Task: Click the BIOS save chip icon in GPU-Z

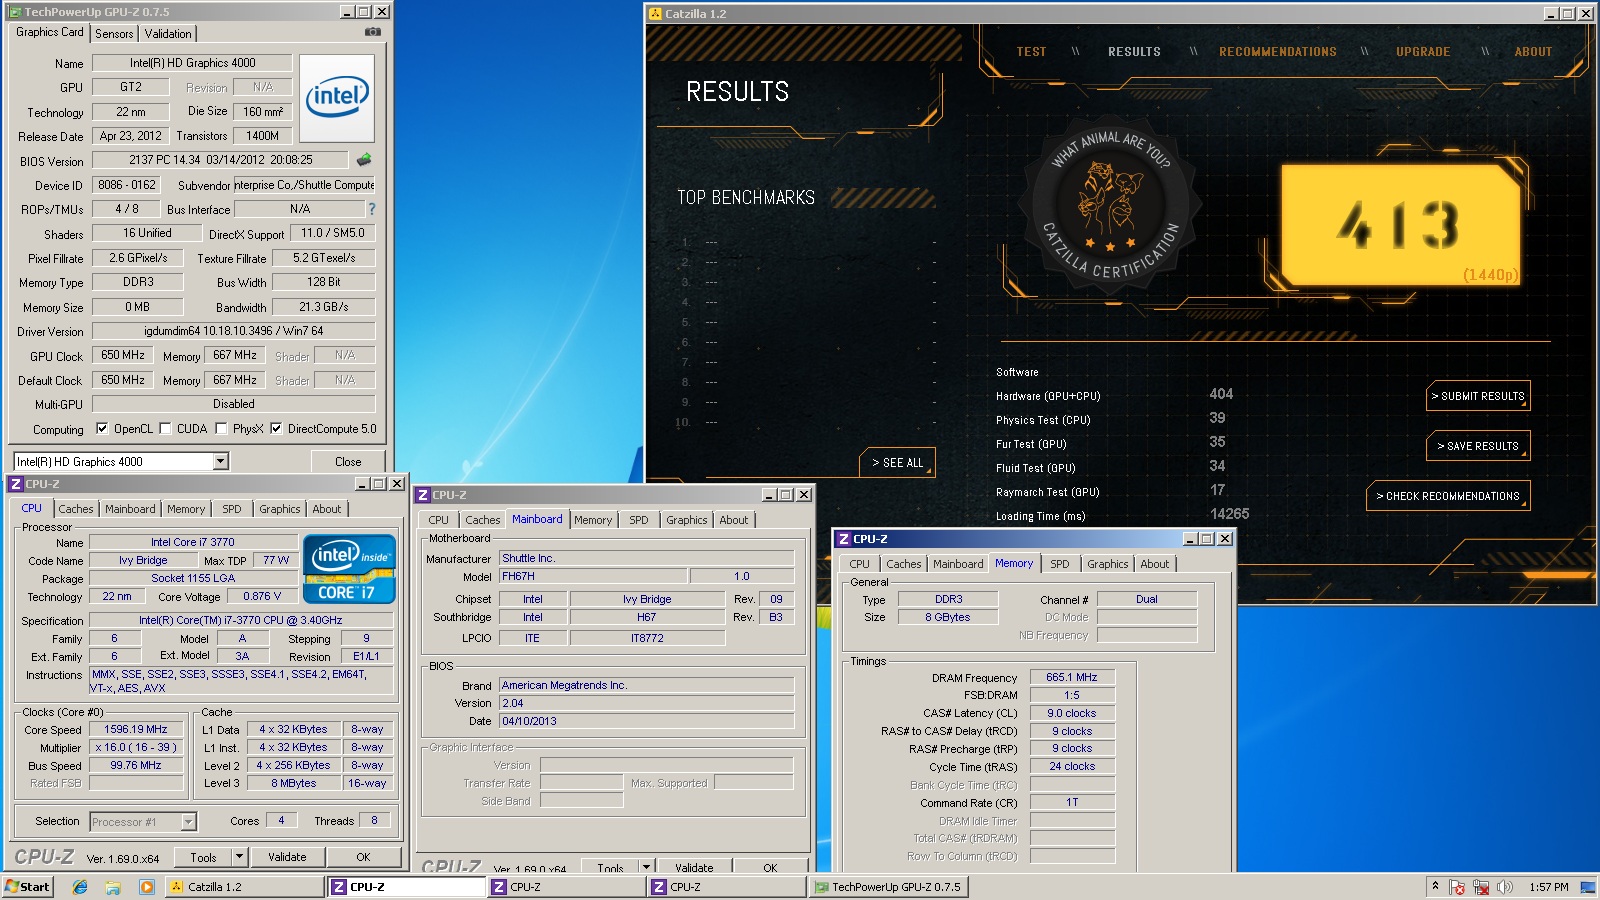Action: (x=364, y=160)
